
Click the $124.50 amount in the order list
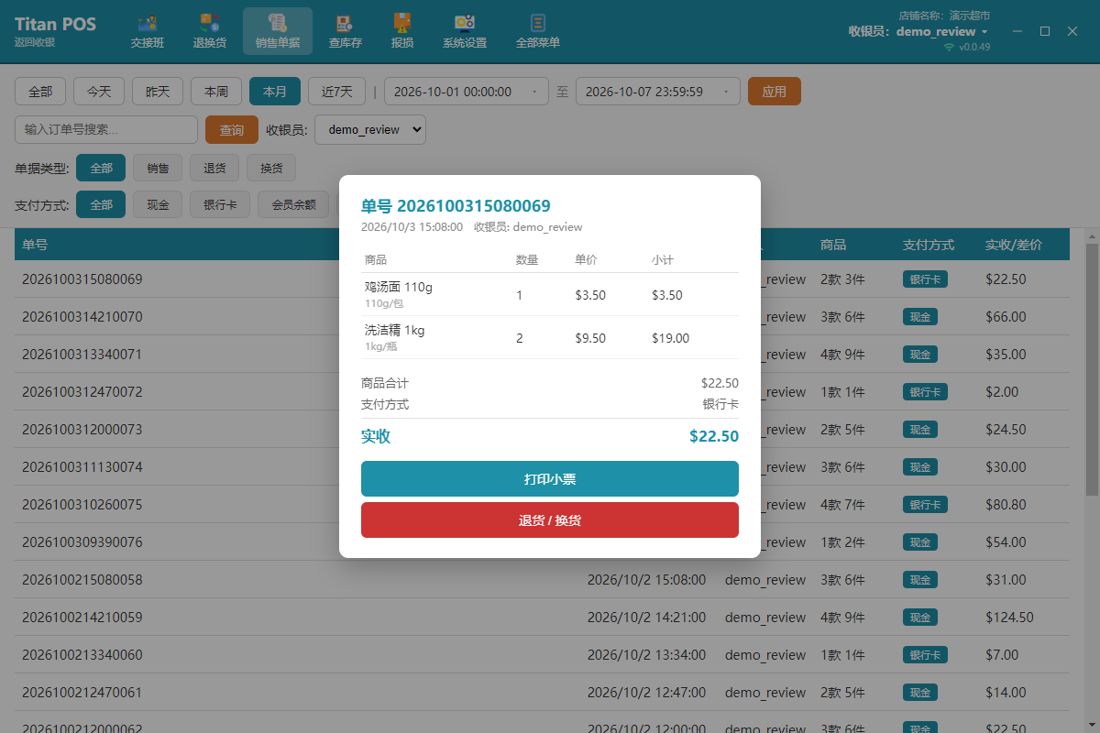(x=1010, y=617)
